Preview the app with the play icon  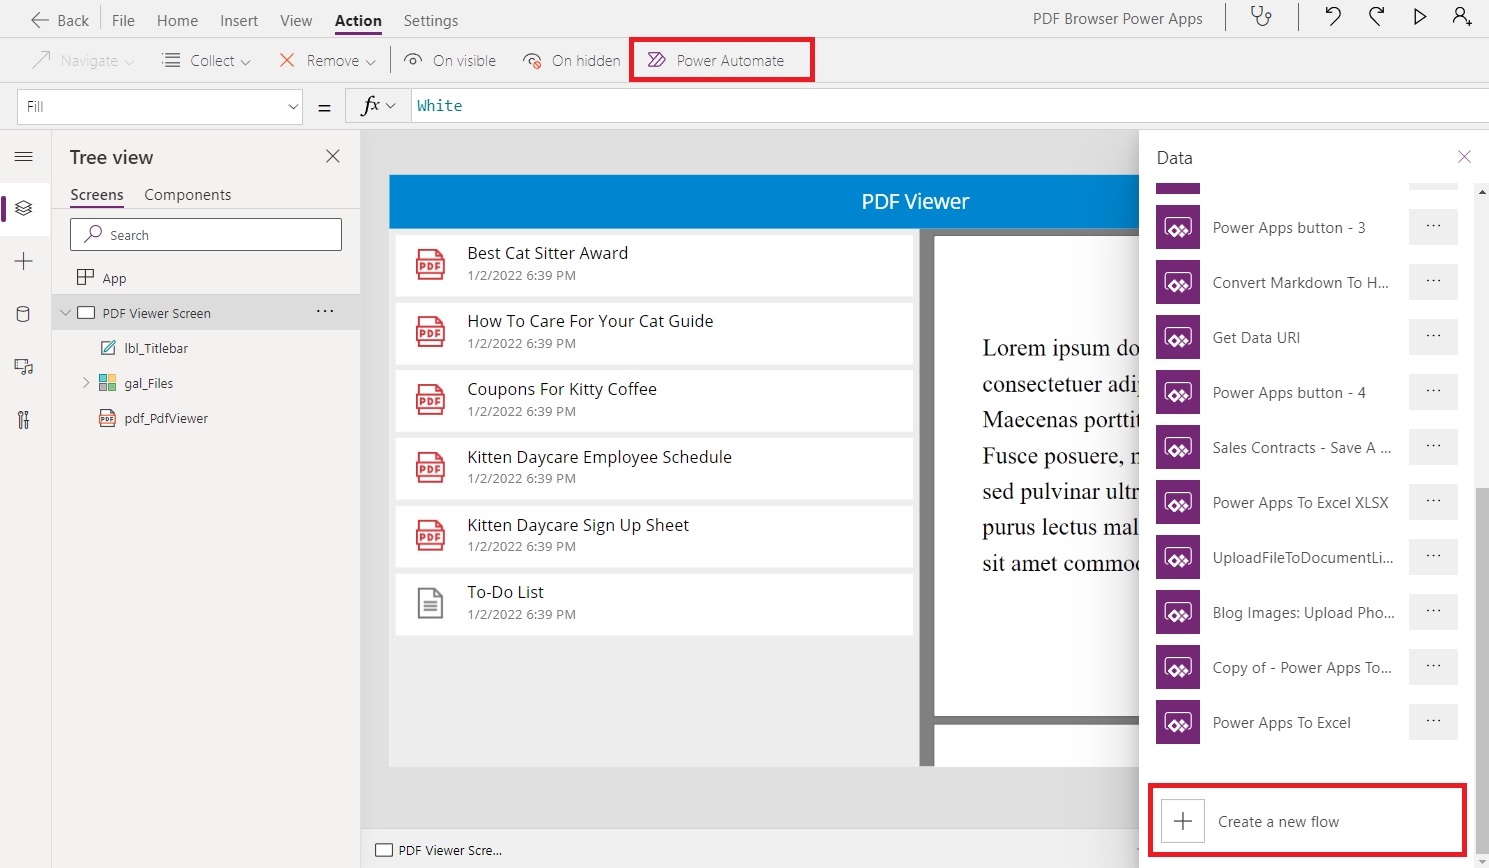pos(1420,17)
